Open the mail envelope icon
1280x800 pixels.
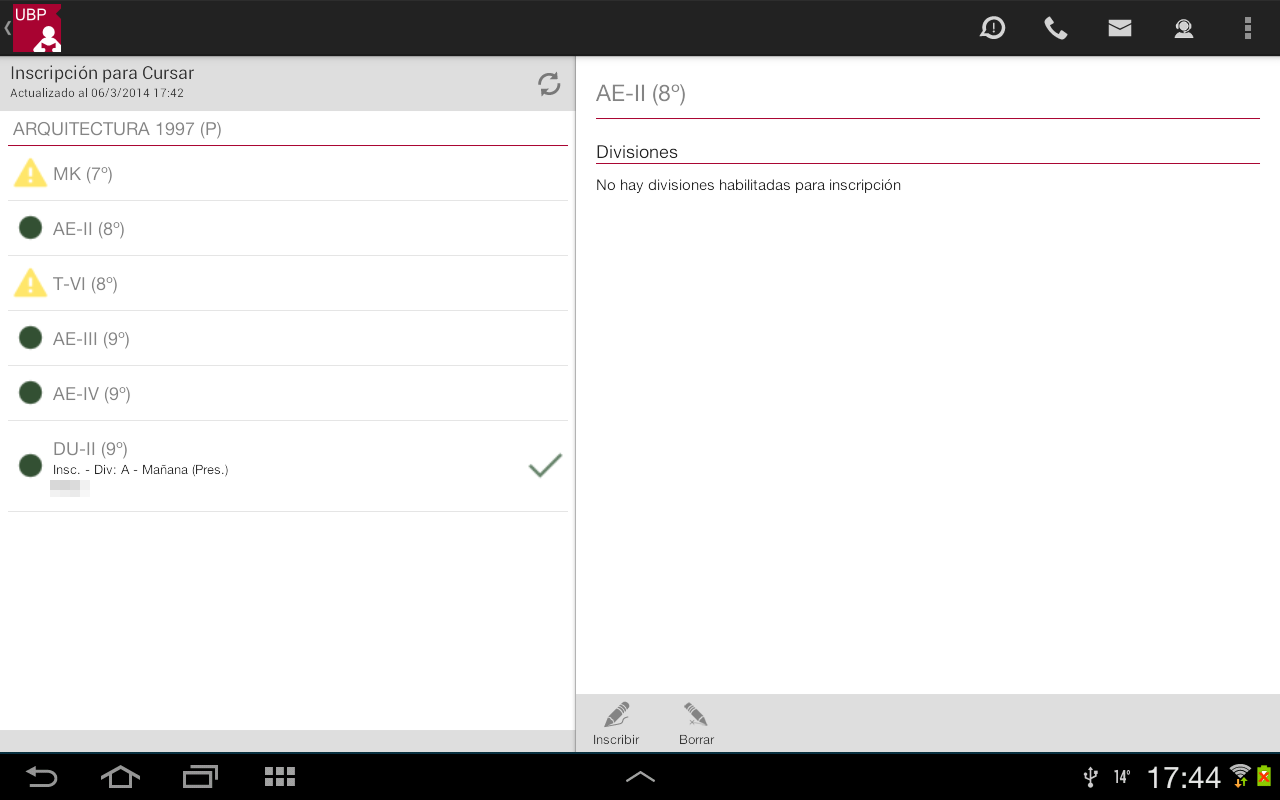pyautogui.click(x=1120, y=28)
